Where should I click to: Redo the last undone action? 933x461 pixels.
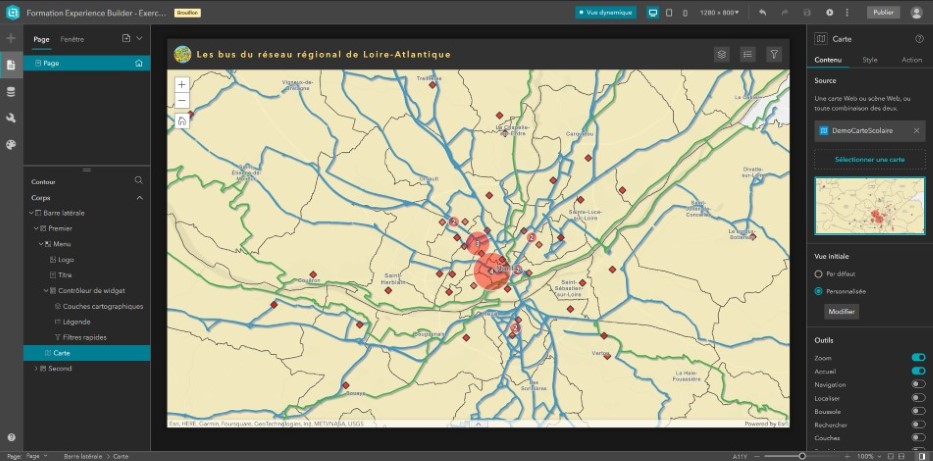pos(784,12)
